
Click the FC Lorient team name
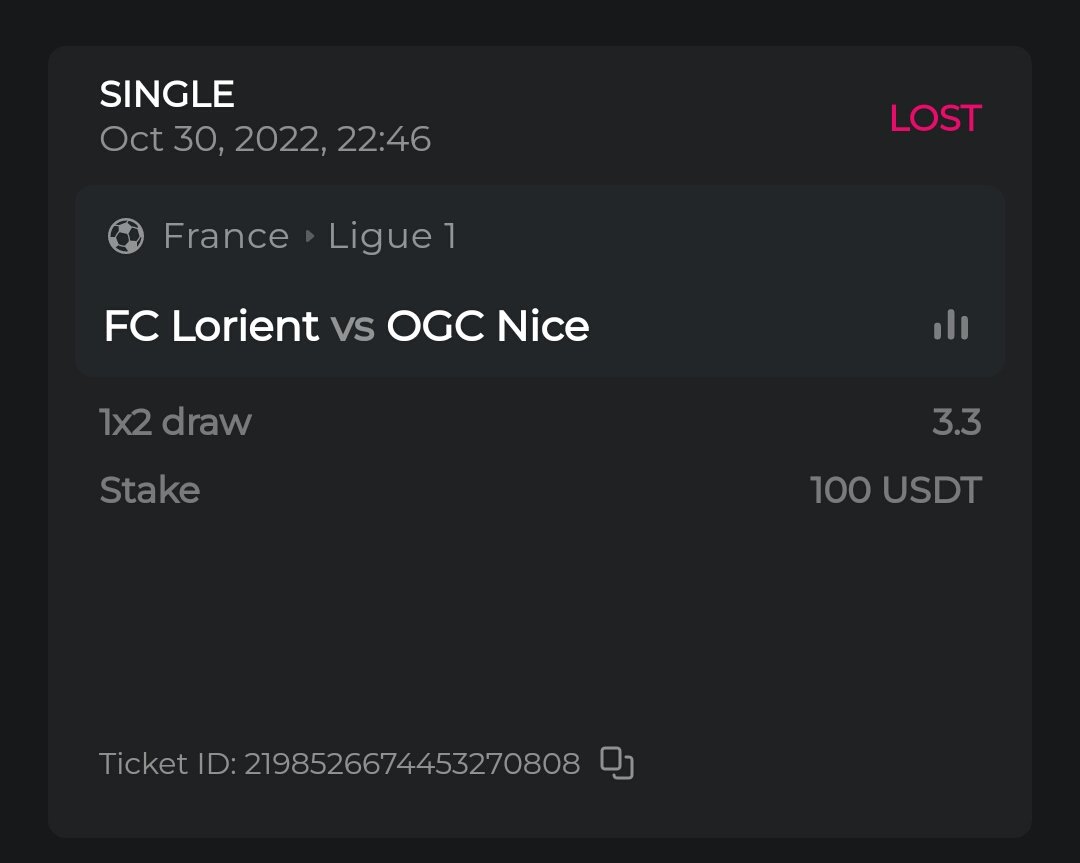point(211,326)
